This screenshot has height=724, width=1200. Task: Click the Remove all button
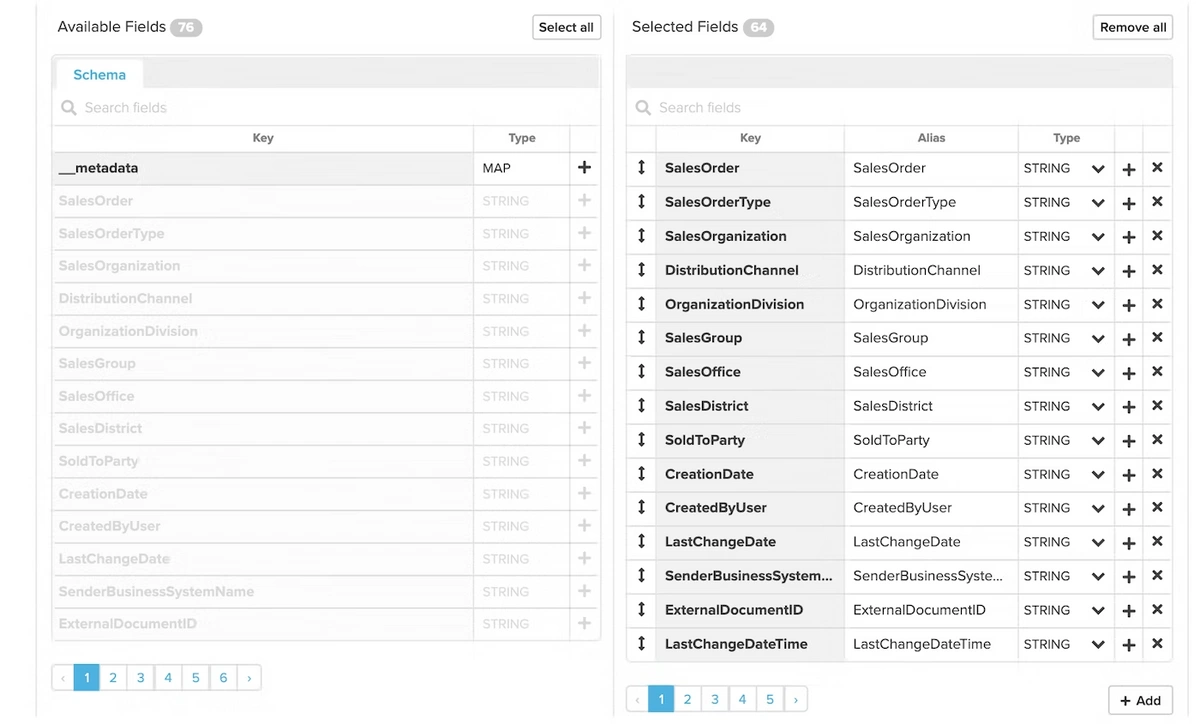click(1133, 27)
